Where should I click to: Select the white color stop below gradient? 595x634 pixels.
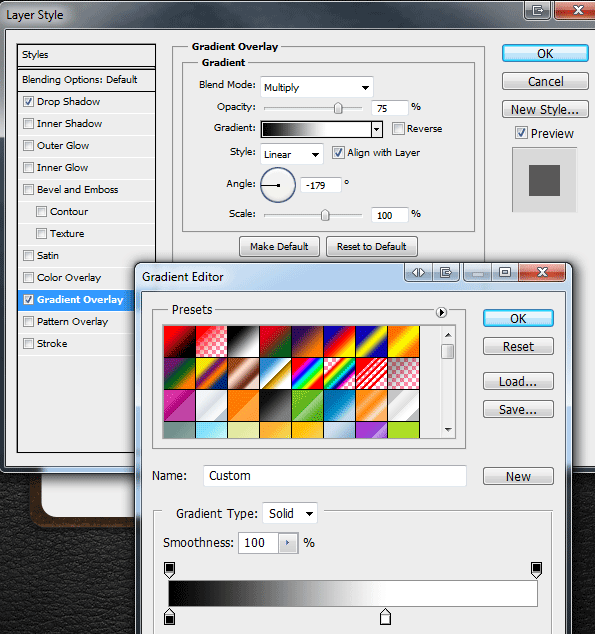(x=385, y=617)
